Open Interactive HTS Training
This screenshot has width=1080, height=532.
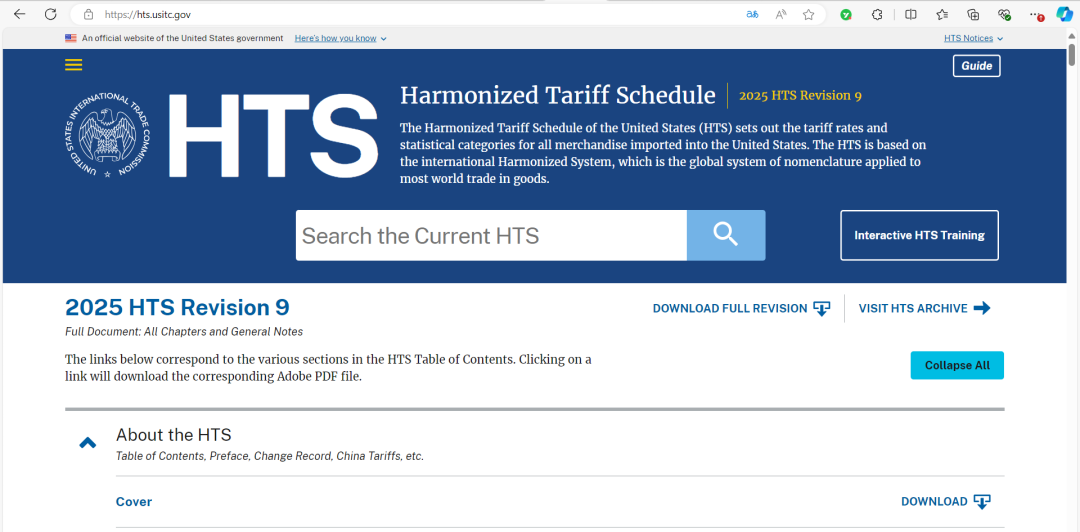click(x=919, y=235)
